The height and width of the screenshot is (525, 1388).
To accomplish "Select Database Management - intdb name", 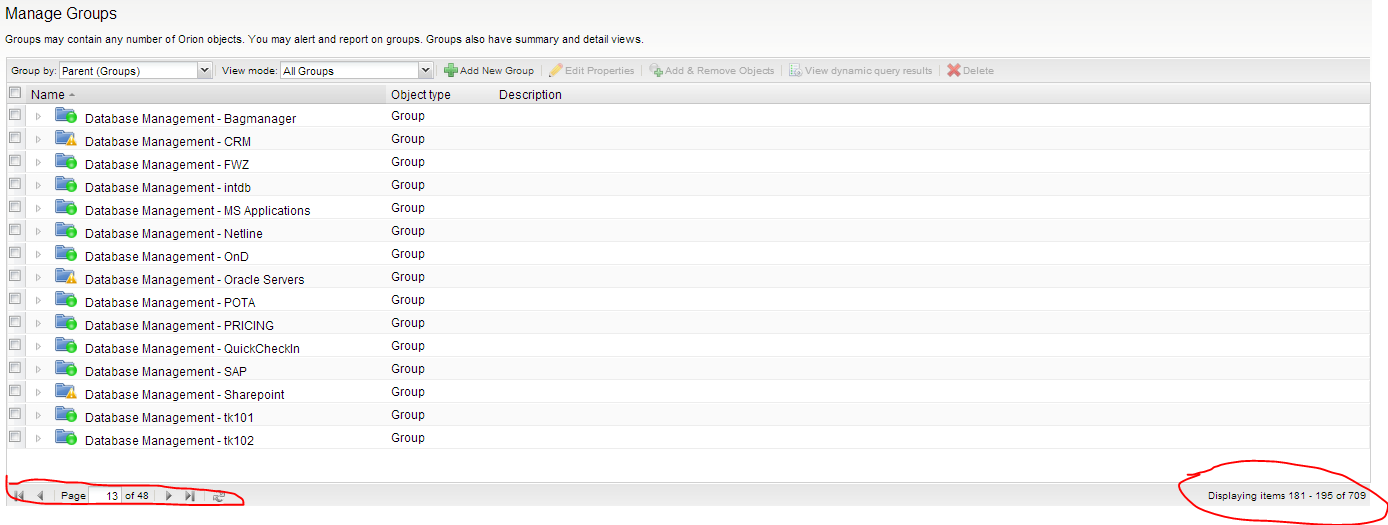I will tap(168, 188).
